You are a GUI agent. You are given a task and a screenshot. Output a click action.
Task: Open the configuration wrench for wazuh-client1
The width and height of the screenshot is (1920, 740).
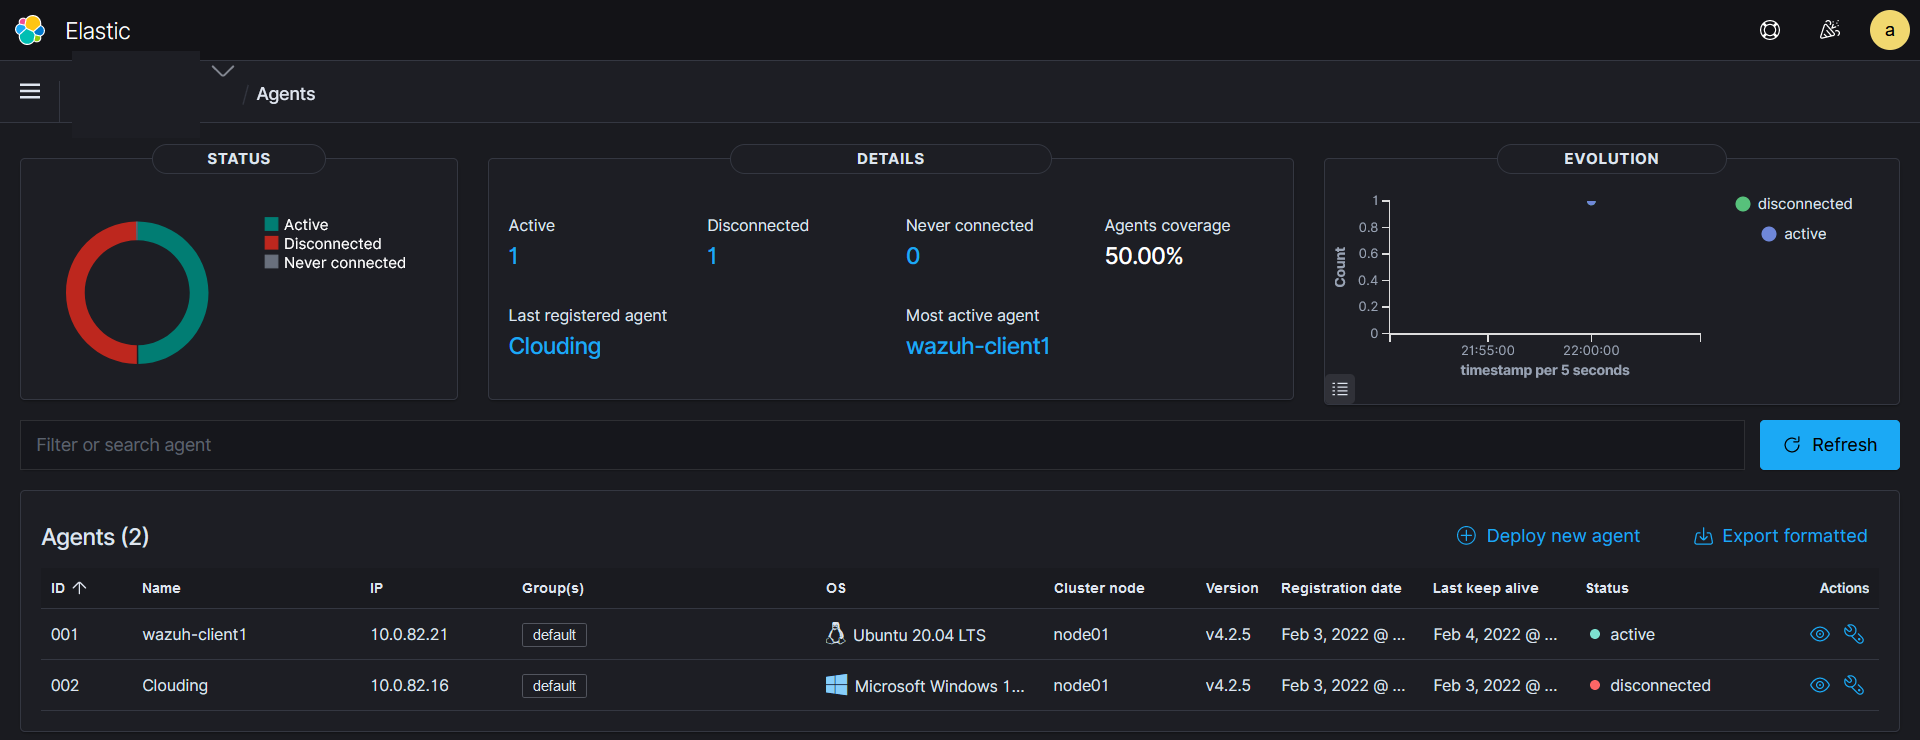(x=1854, y=634)
